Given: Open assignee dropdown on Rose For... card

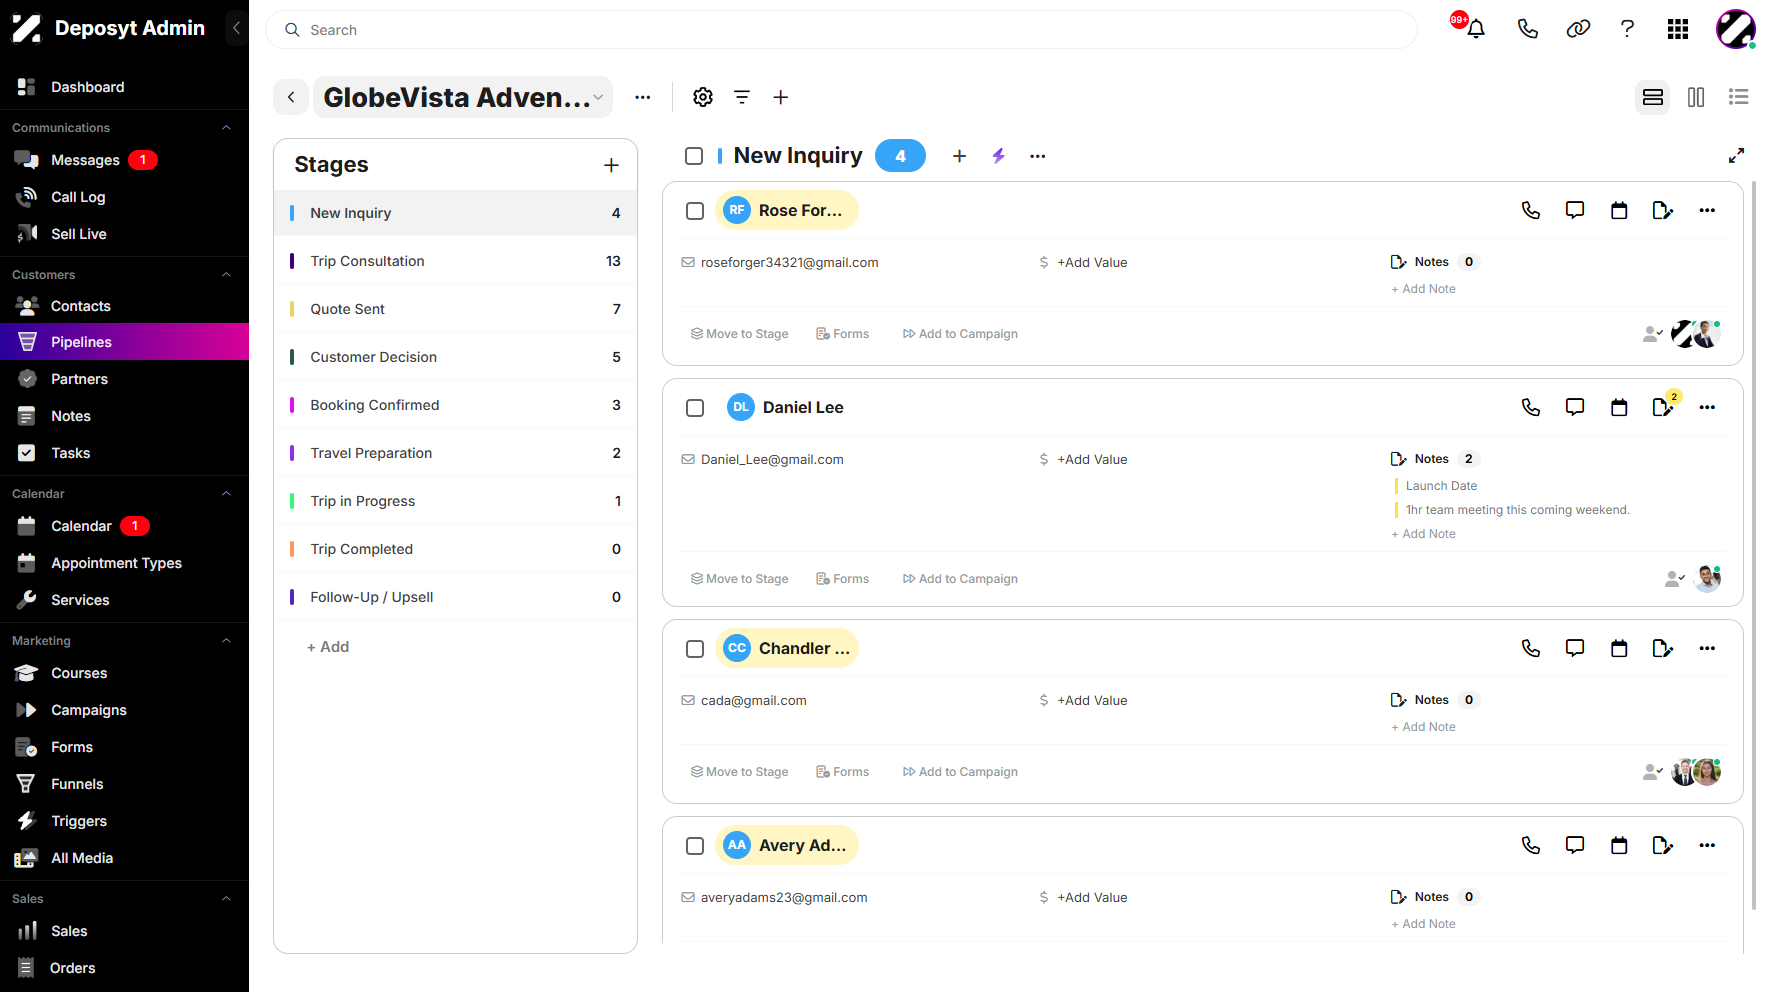Looking at the screenshot, I should [1653, 334].
